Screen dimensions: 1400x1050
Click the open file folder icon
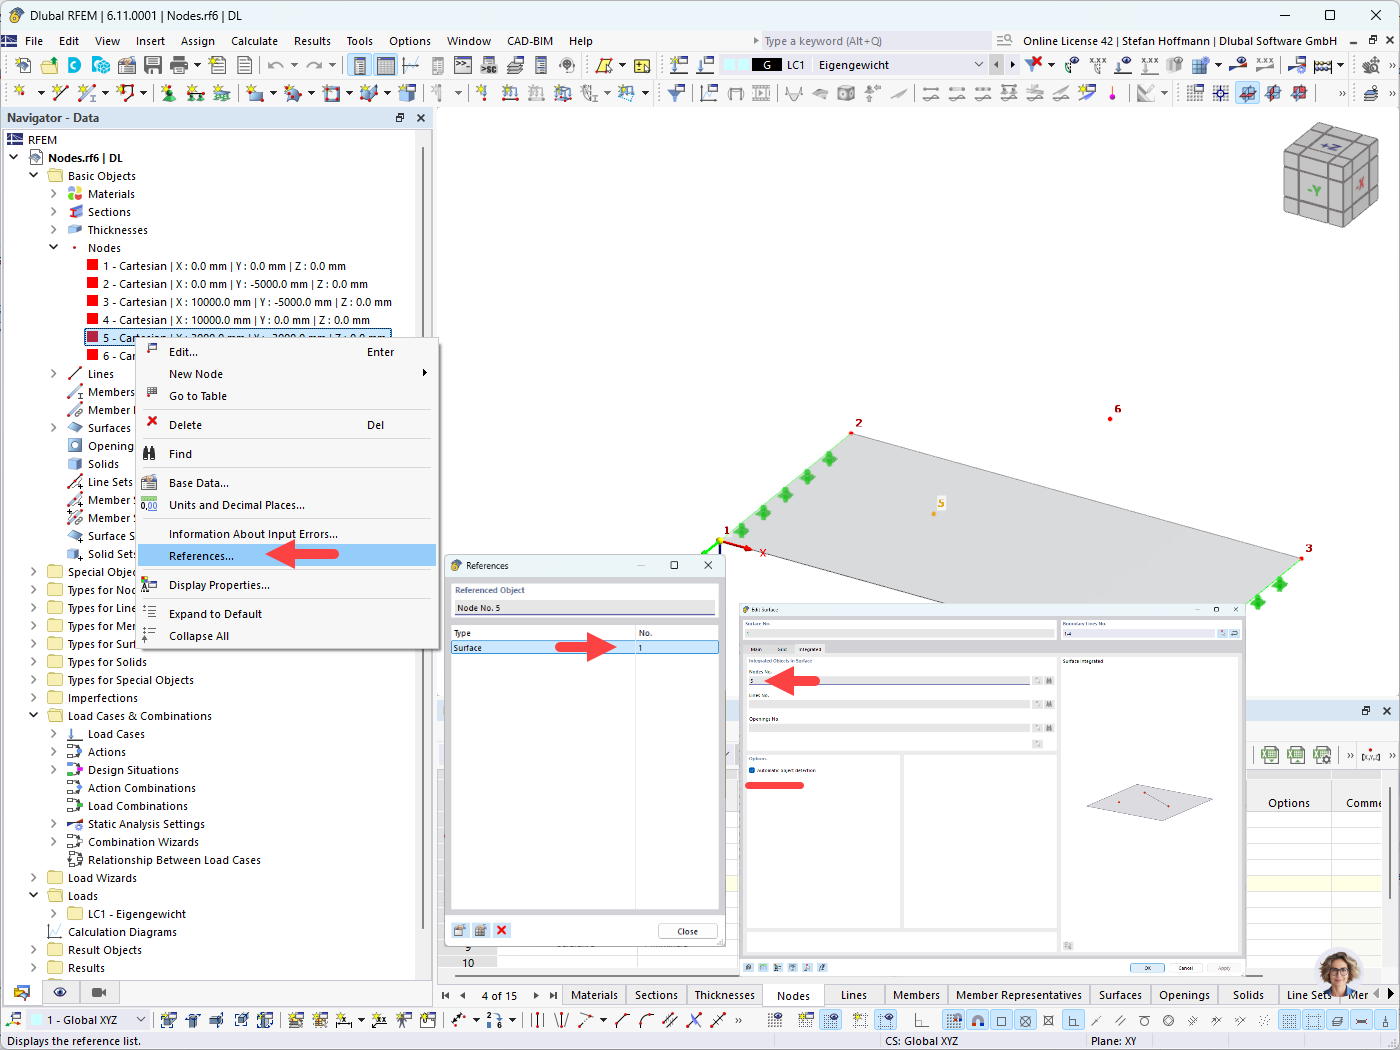(x=49, y=65)
